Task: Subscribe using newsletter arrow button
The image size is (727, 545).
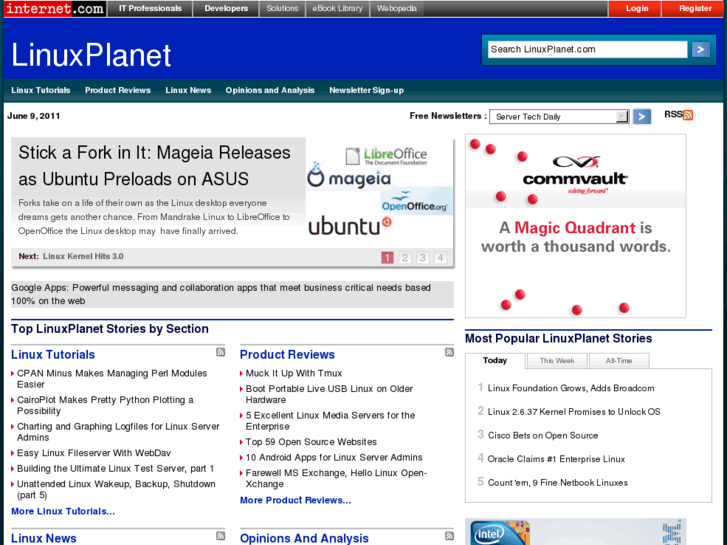Action: point(642,116)
